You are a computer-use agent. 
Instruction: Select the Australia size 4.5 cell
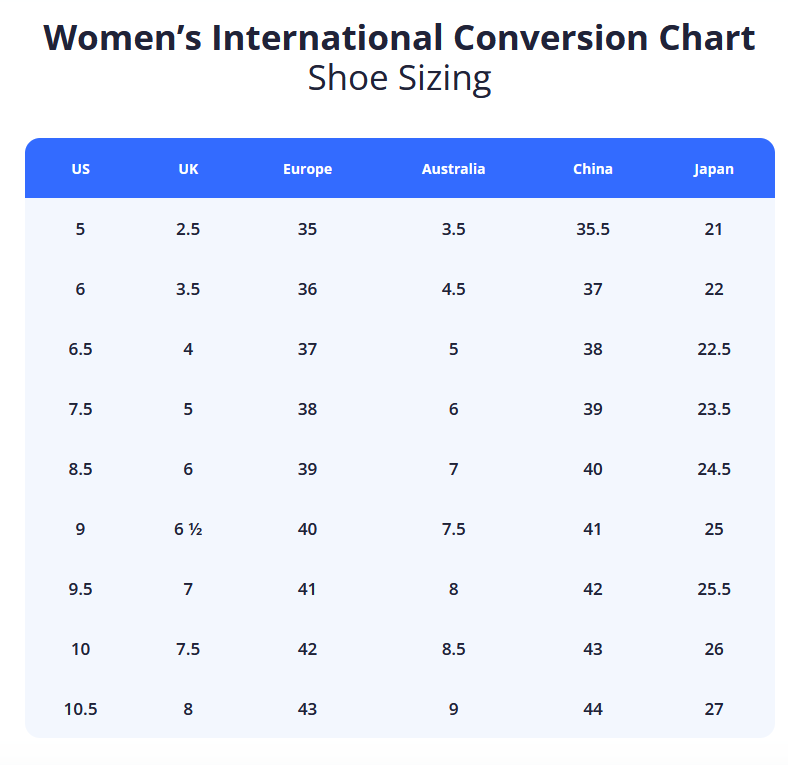(x=453, y=289)
